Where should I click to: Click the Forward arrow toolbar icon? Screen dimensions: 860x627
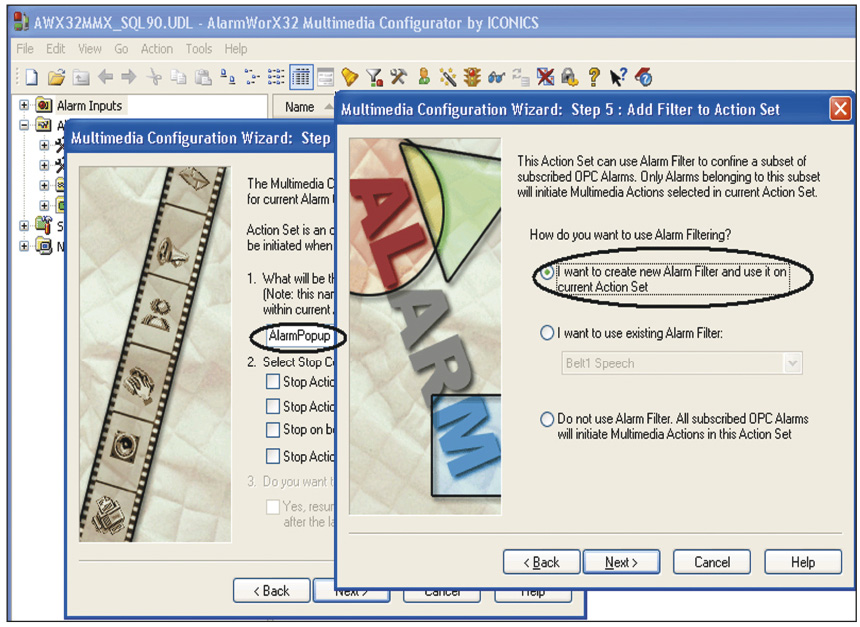pyautogui.click(x=129, y=77)
